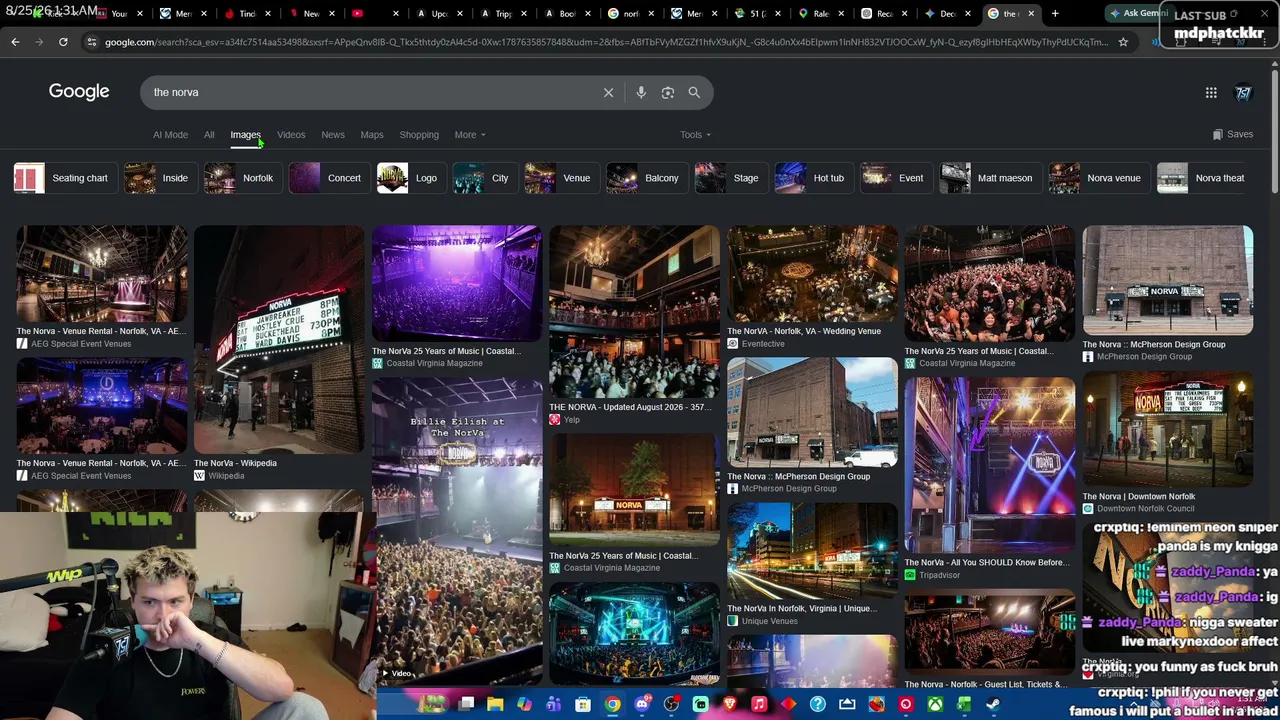1280x720 pixels.
Task: Open Excel from the taskbar
Action: click(964, 704)
